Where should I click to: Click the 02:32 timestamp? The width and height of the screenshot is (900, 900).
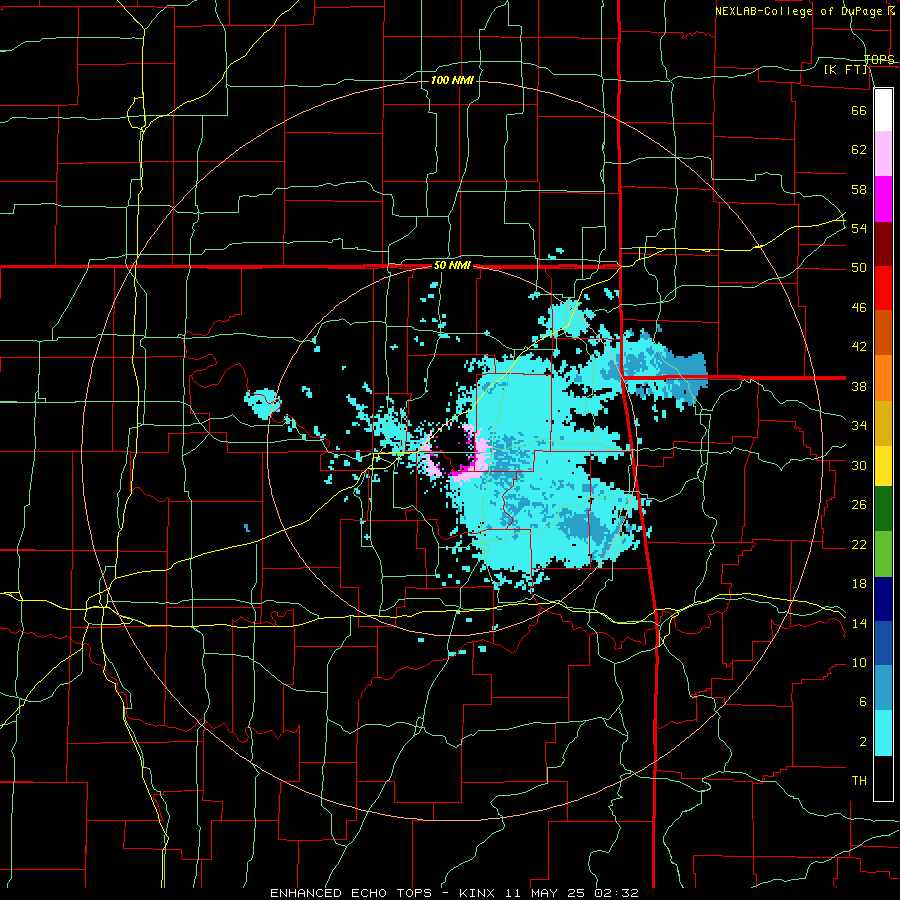click(x=617, y=893)
